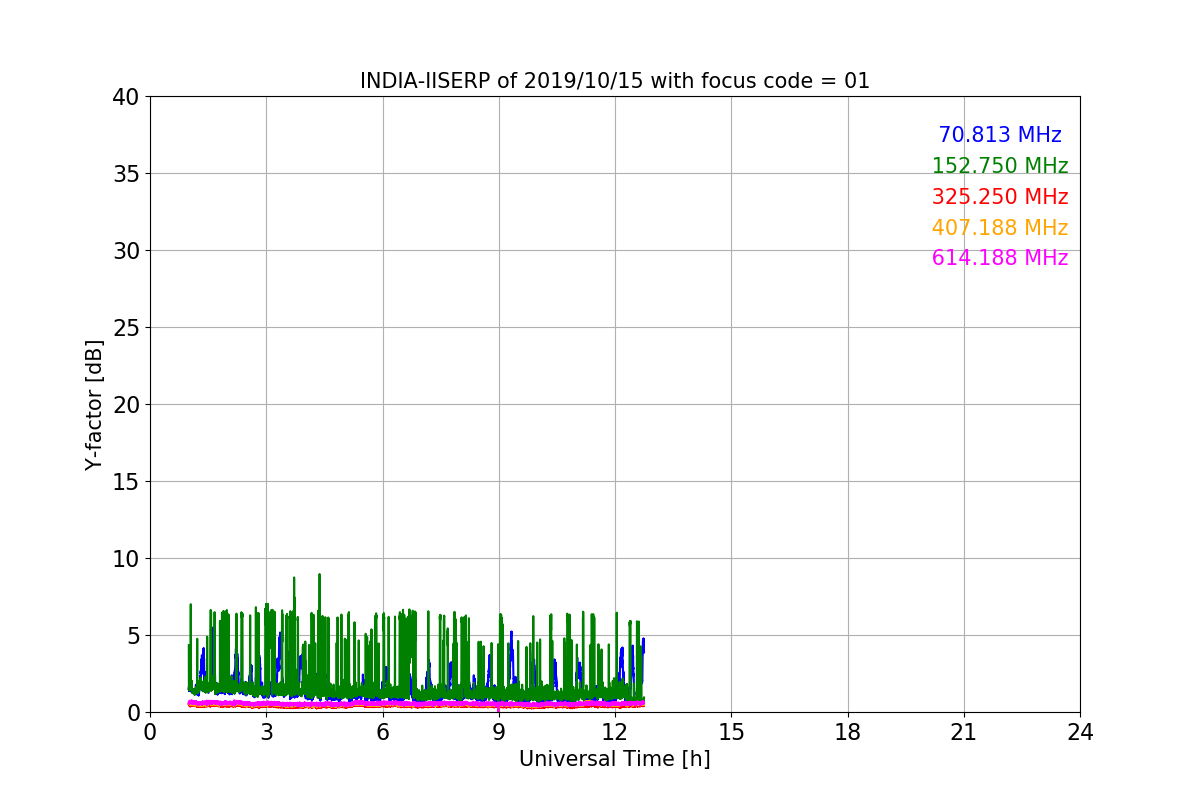Select the 407.188 MHz legend label
The height and width of the screenshot is (800, 1200).
click(x=1000, y=228)
